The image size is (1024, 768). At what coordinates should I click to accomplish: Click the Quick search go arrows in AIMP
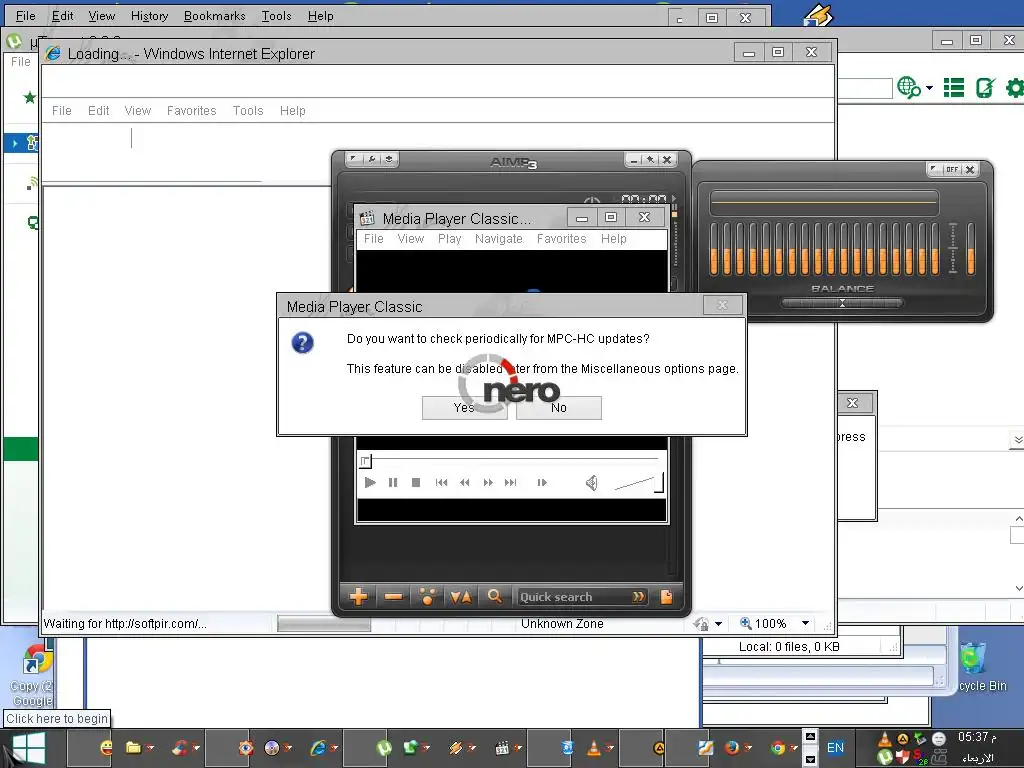[638, 597]
